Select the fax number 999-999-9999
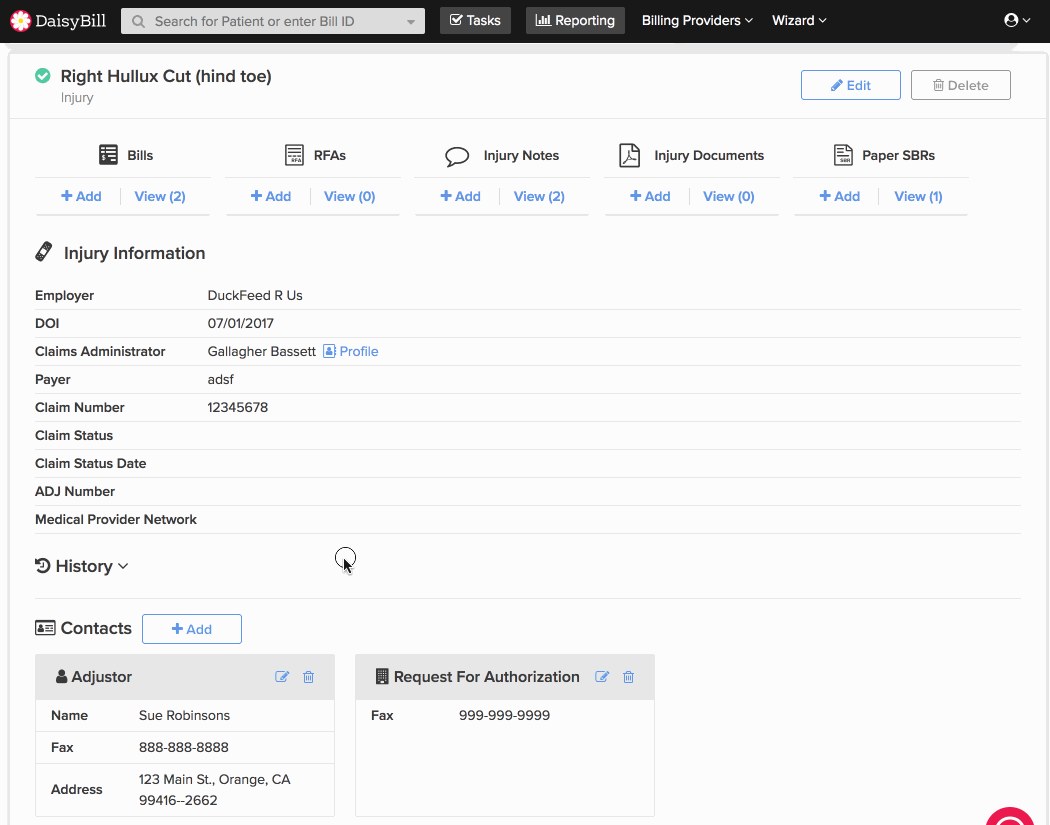This screenshot has height=825, width=1050. tap(504, 715)
